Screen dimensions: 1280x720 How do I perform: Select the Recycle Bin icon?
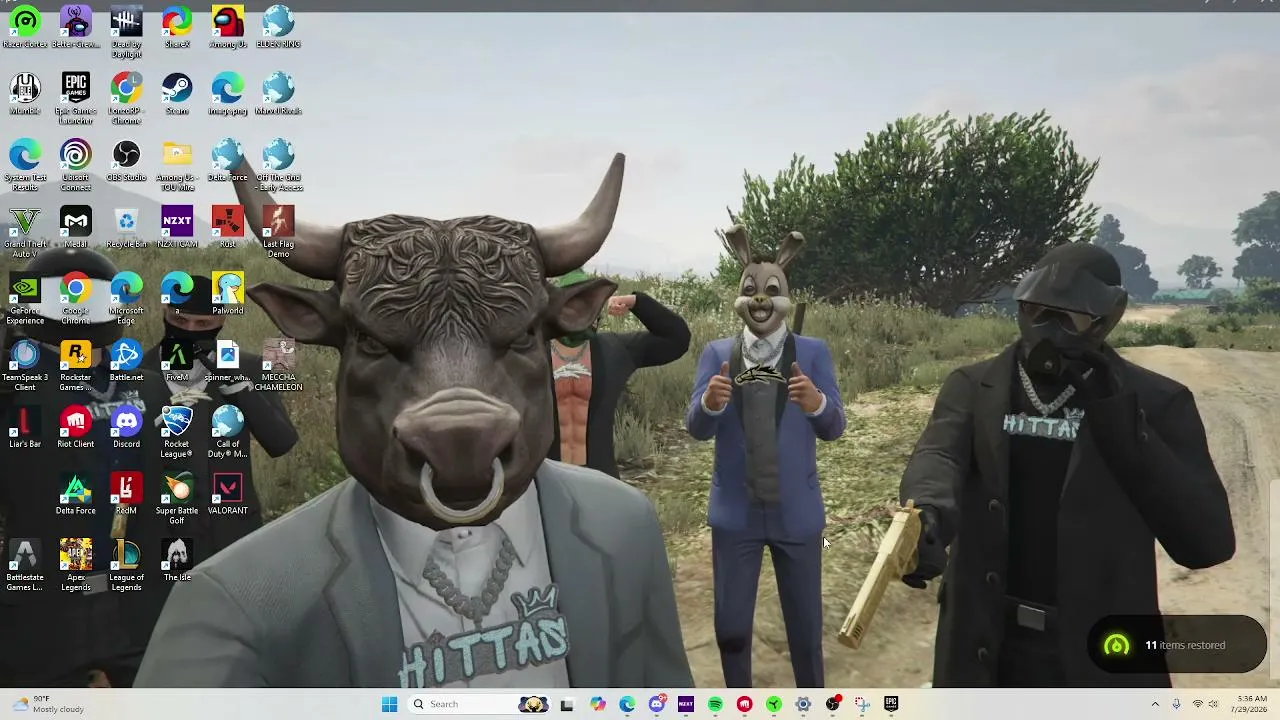click(126, 227)
